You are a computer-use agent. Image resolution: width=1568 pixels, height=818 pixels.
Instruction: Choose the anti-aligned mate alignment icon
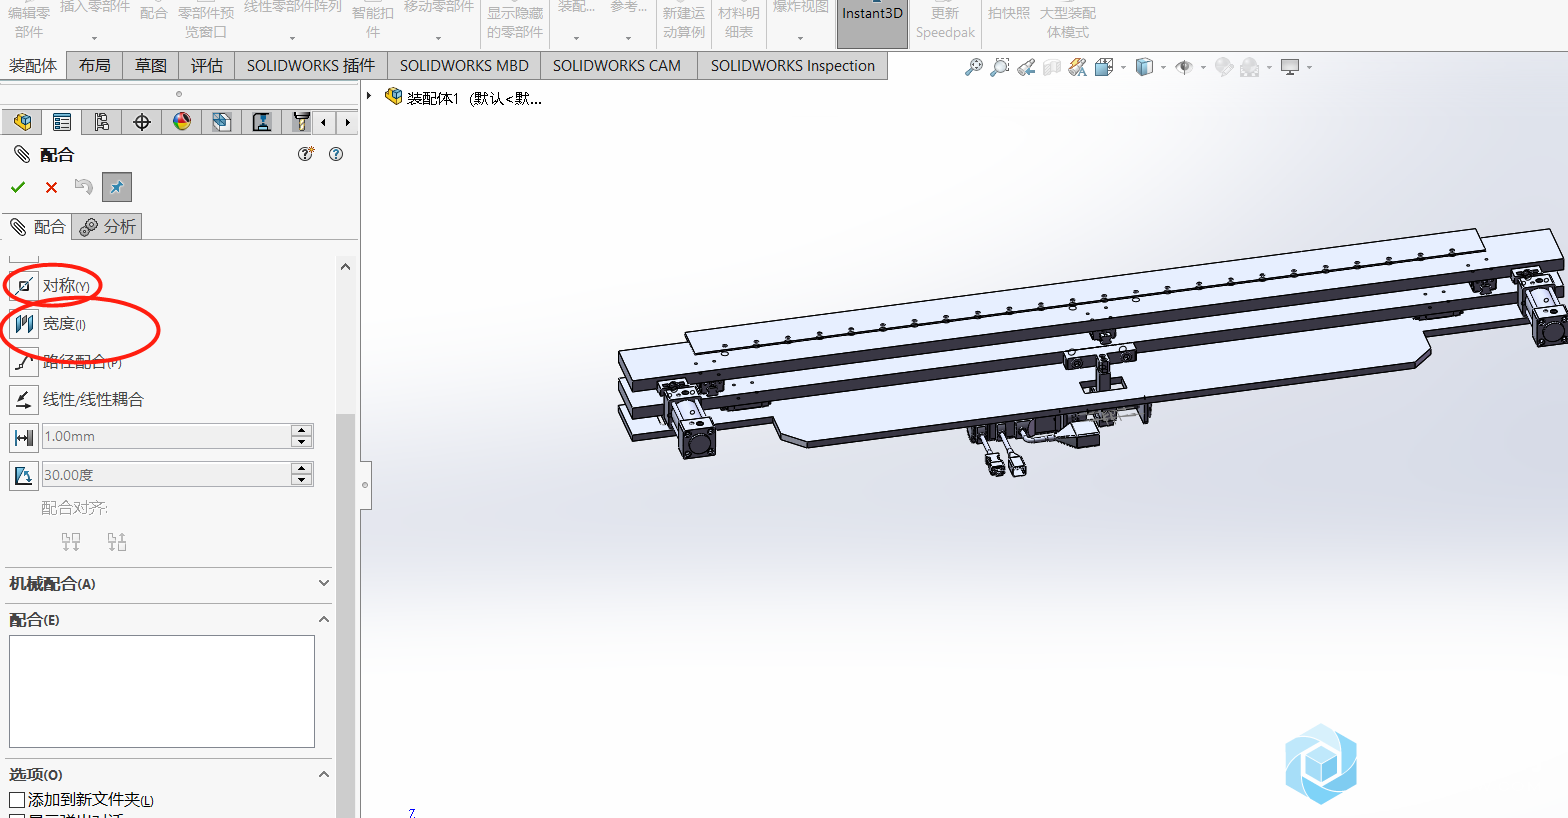[x=117, y=542]
